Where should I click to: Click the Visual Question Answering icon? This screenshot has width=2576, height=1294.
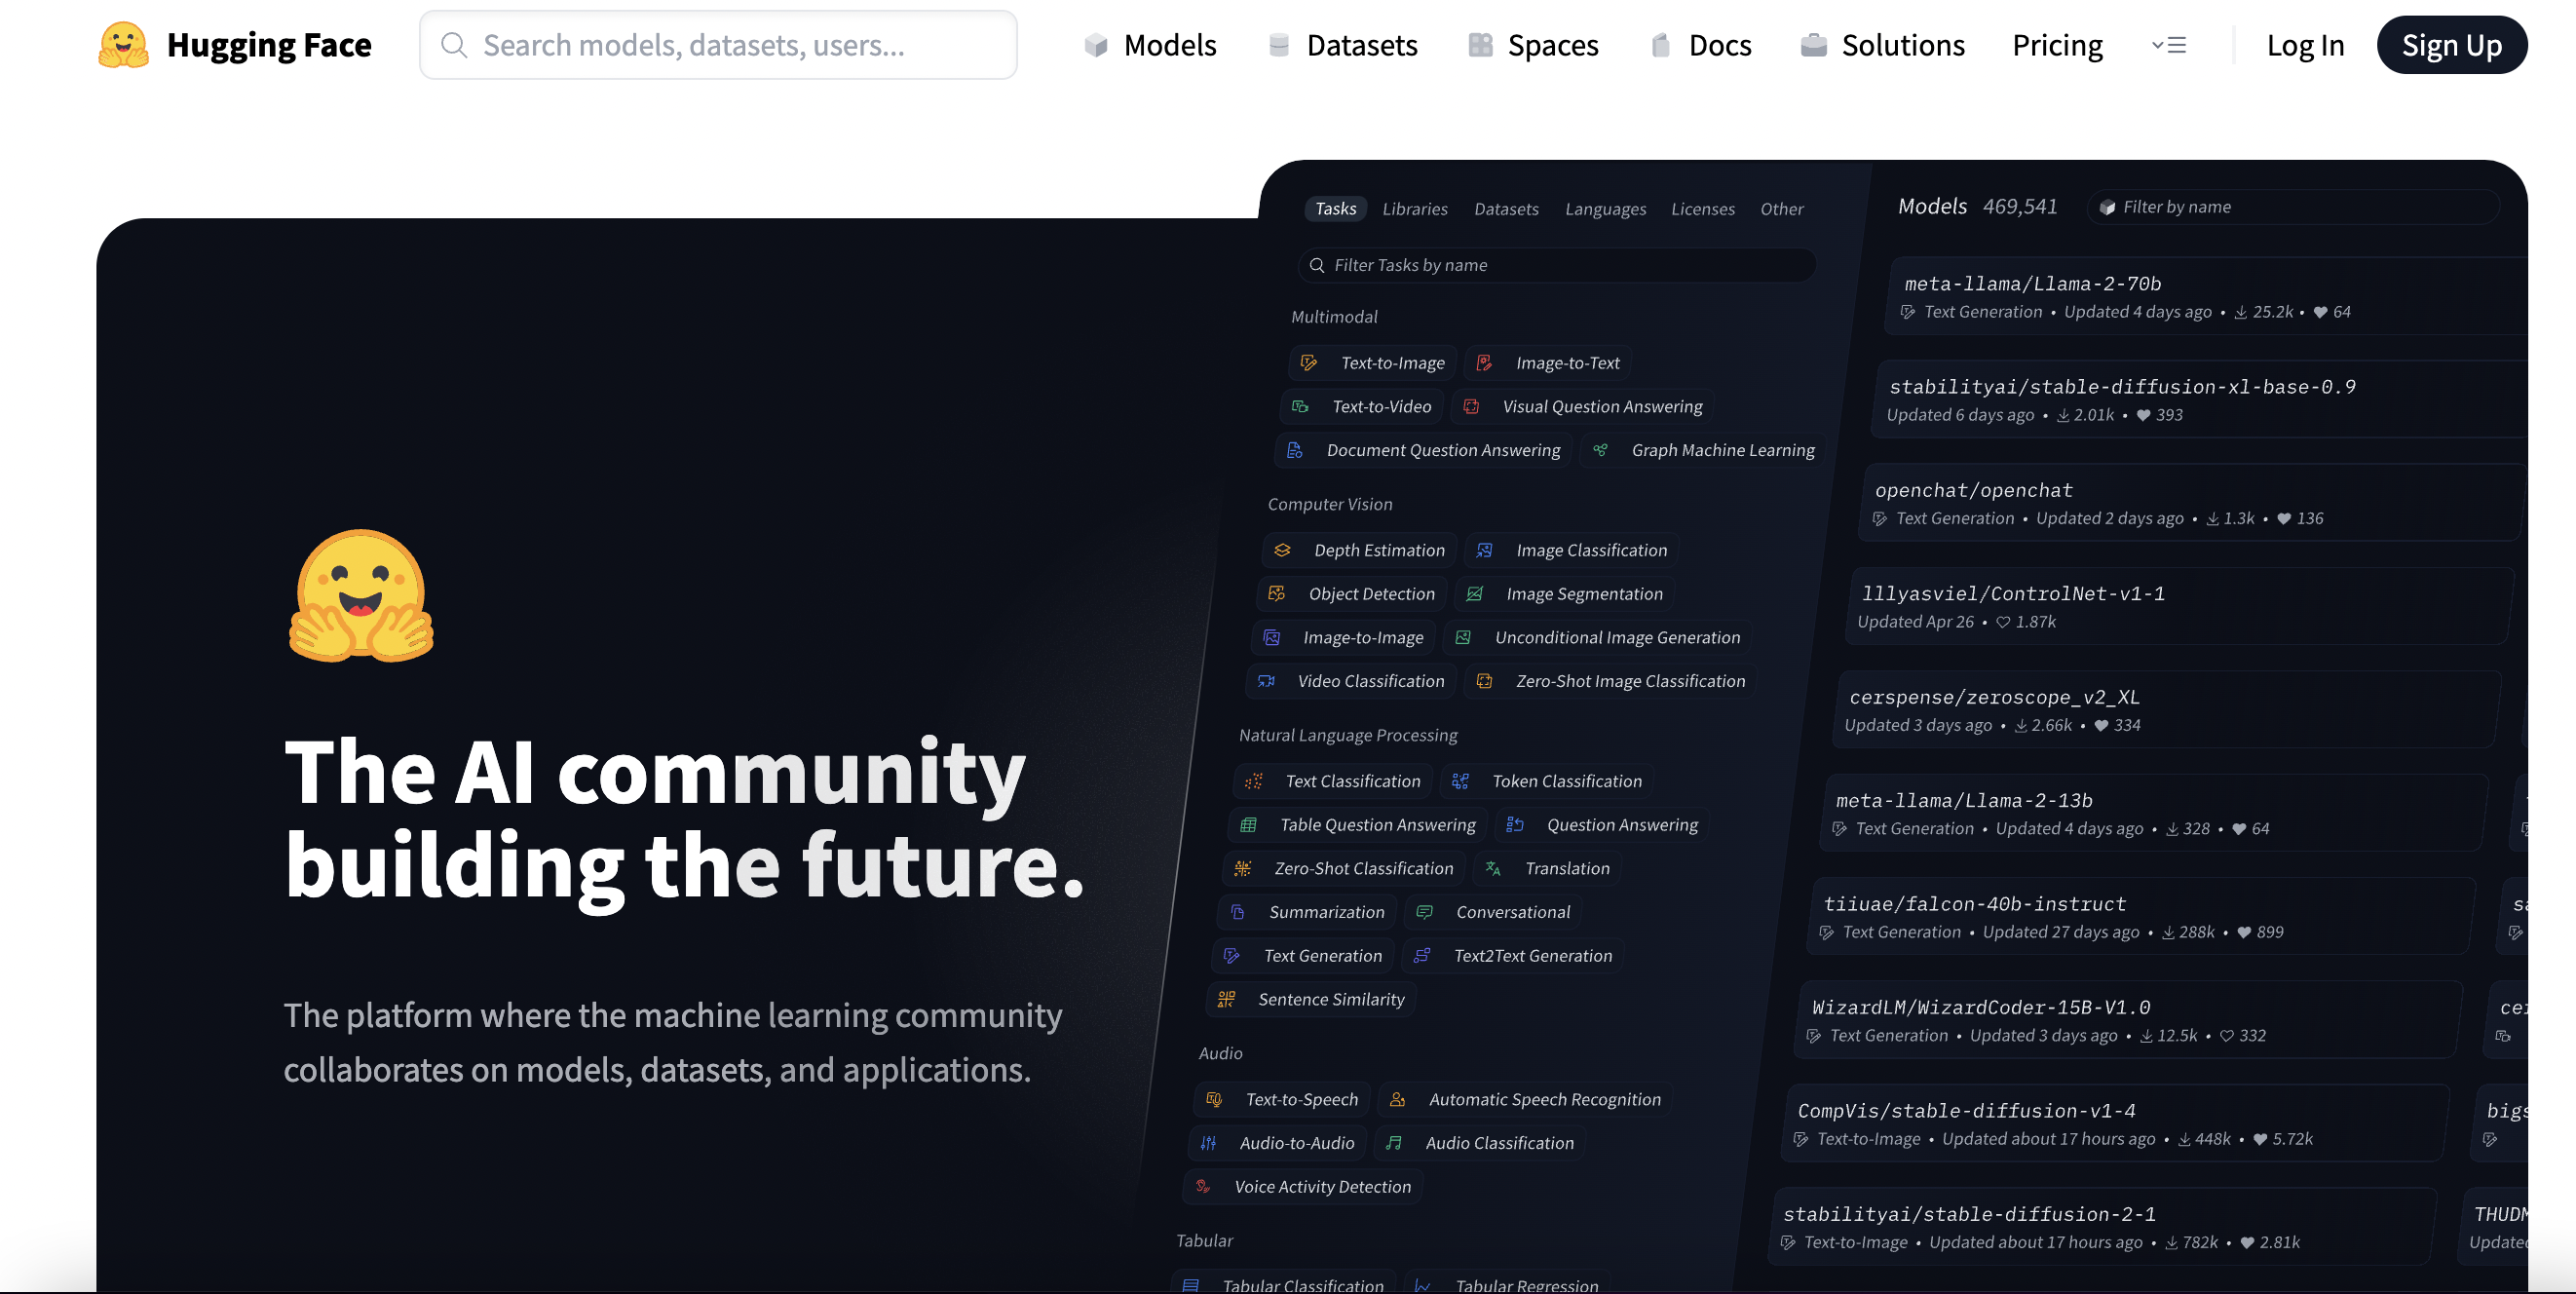1471,406
